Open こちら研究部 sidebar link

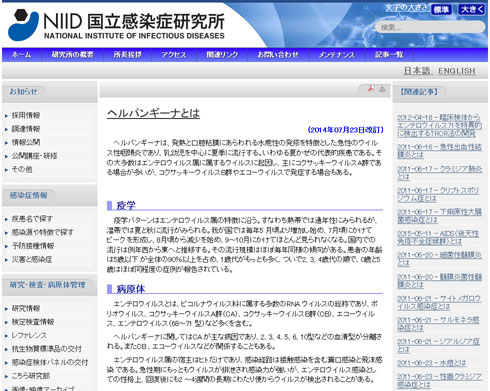click(x=31, y=376)
